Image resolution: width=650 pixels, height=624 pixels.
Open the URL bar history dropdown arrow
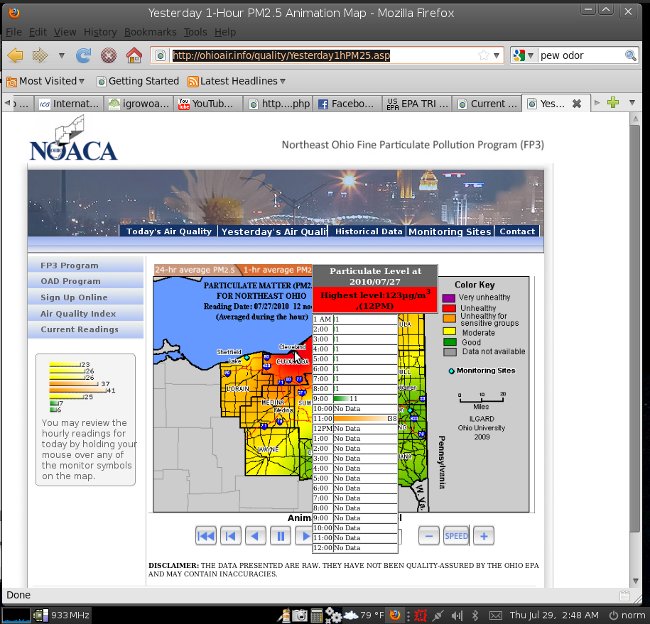(497, 55)
